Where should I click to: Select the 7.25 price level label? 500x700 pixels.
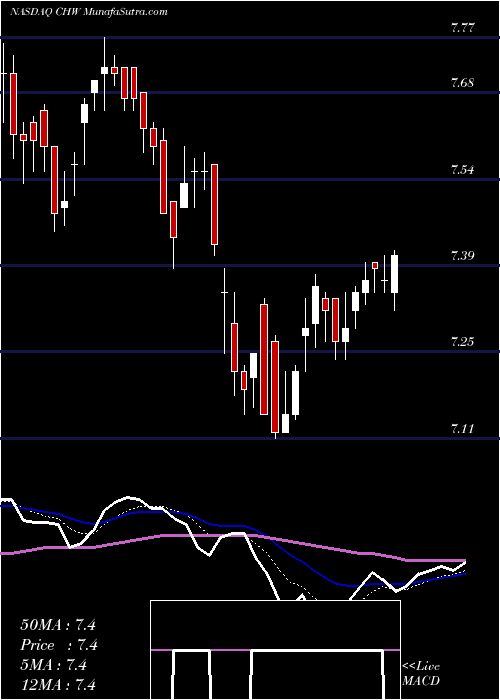click(x=463, y=342)
